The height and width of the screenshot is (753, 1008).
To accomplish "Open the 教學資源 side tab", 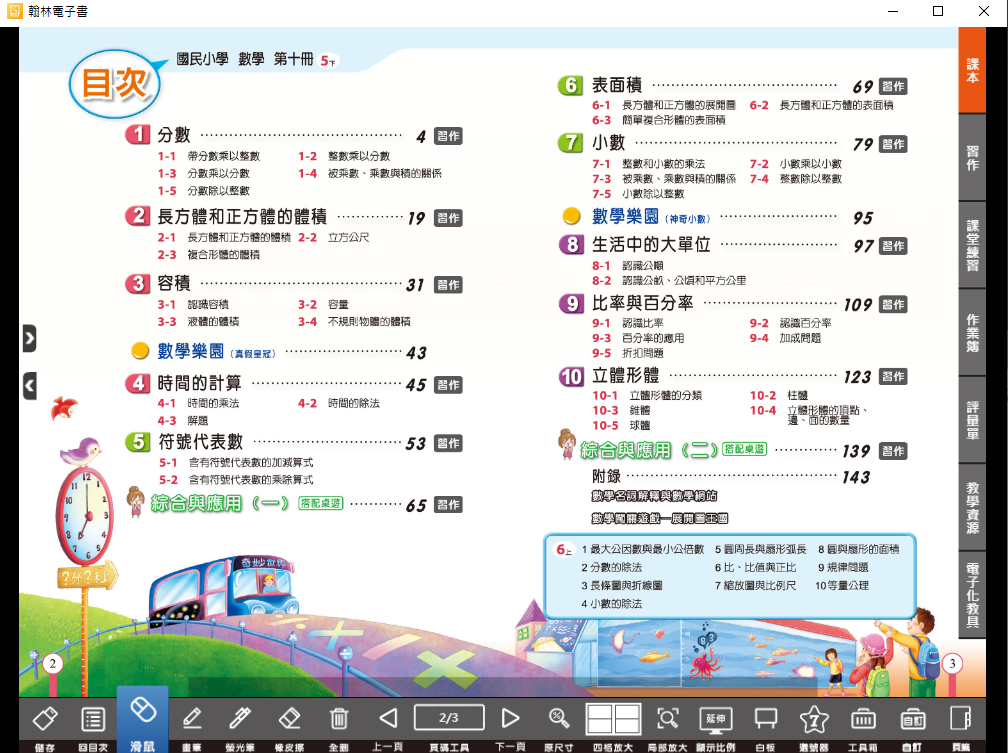I will pos(973,506).
